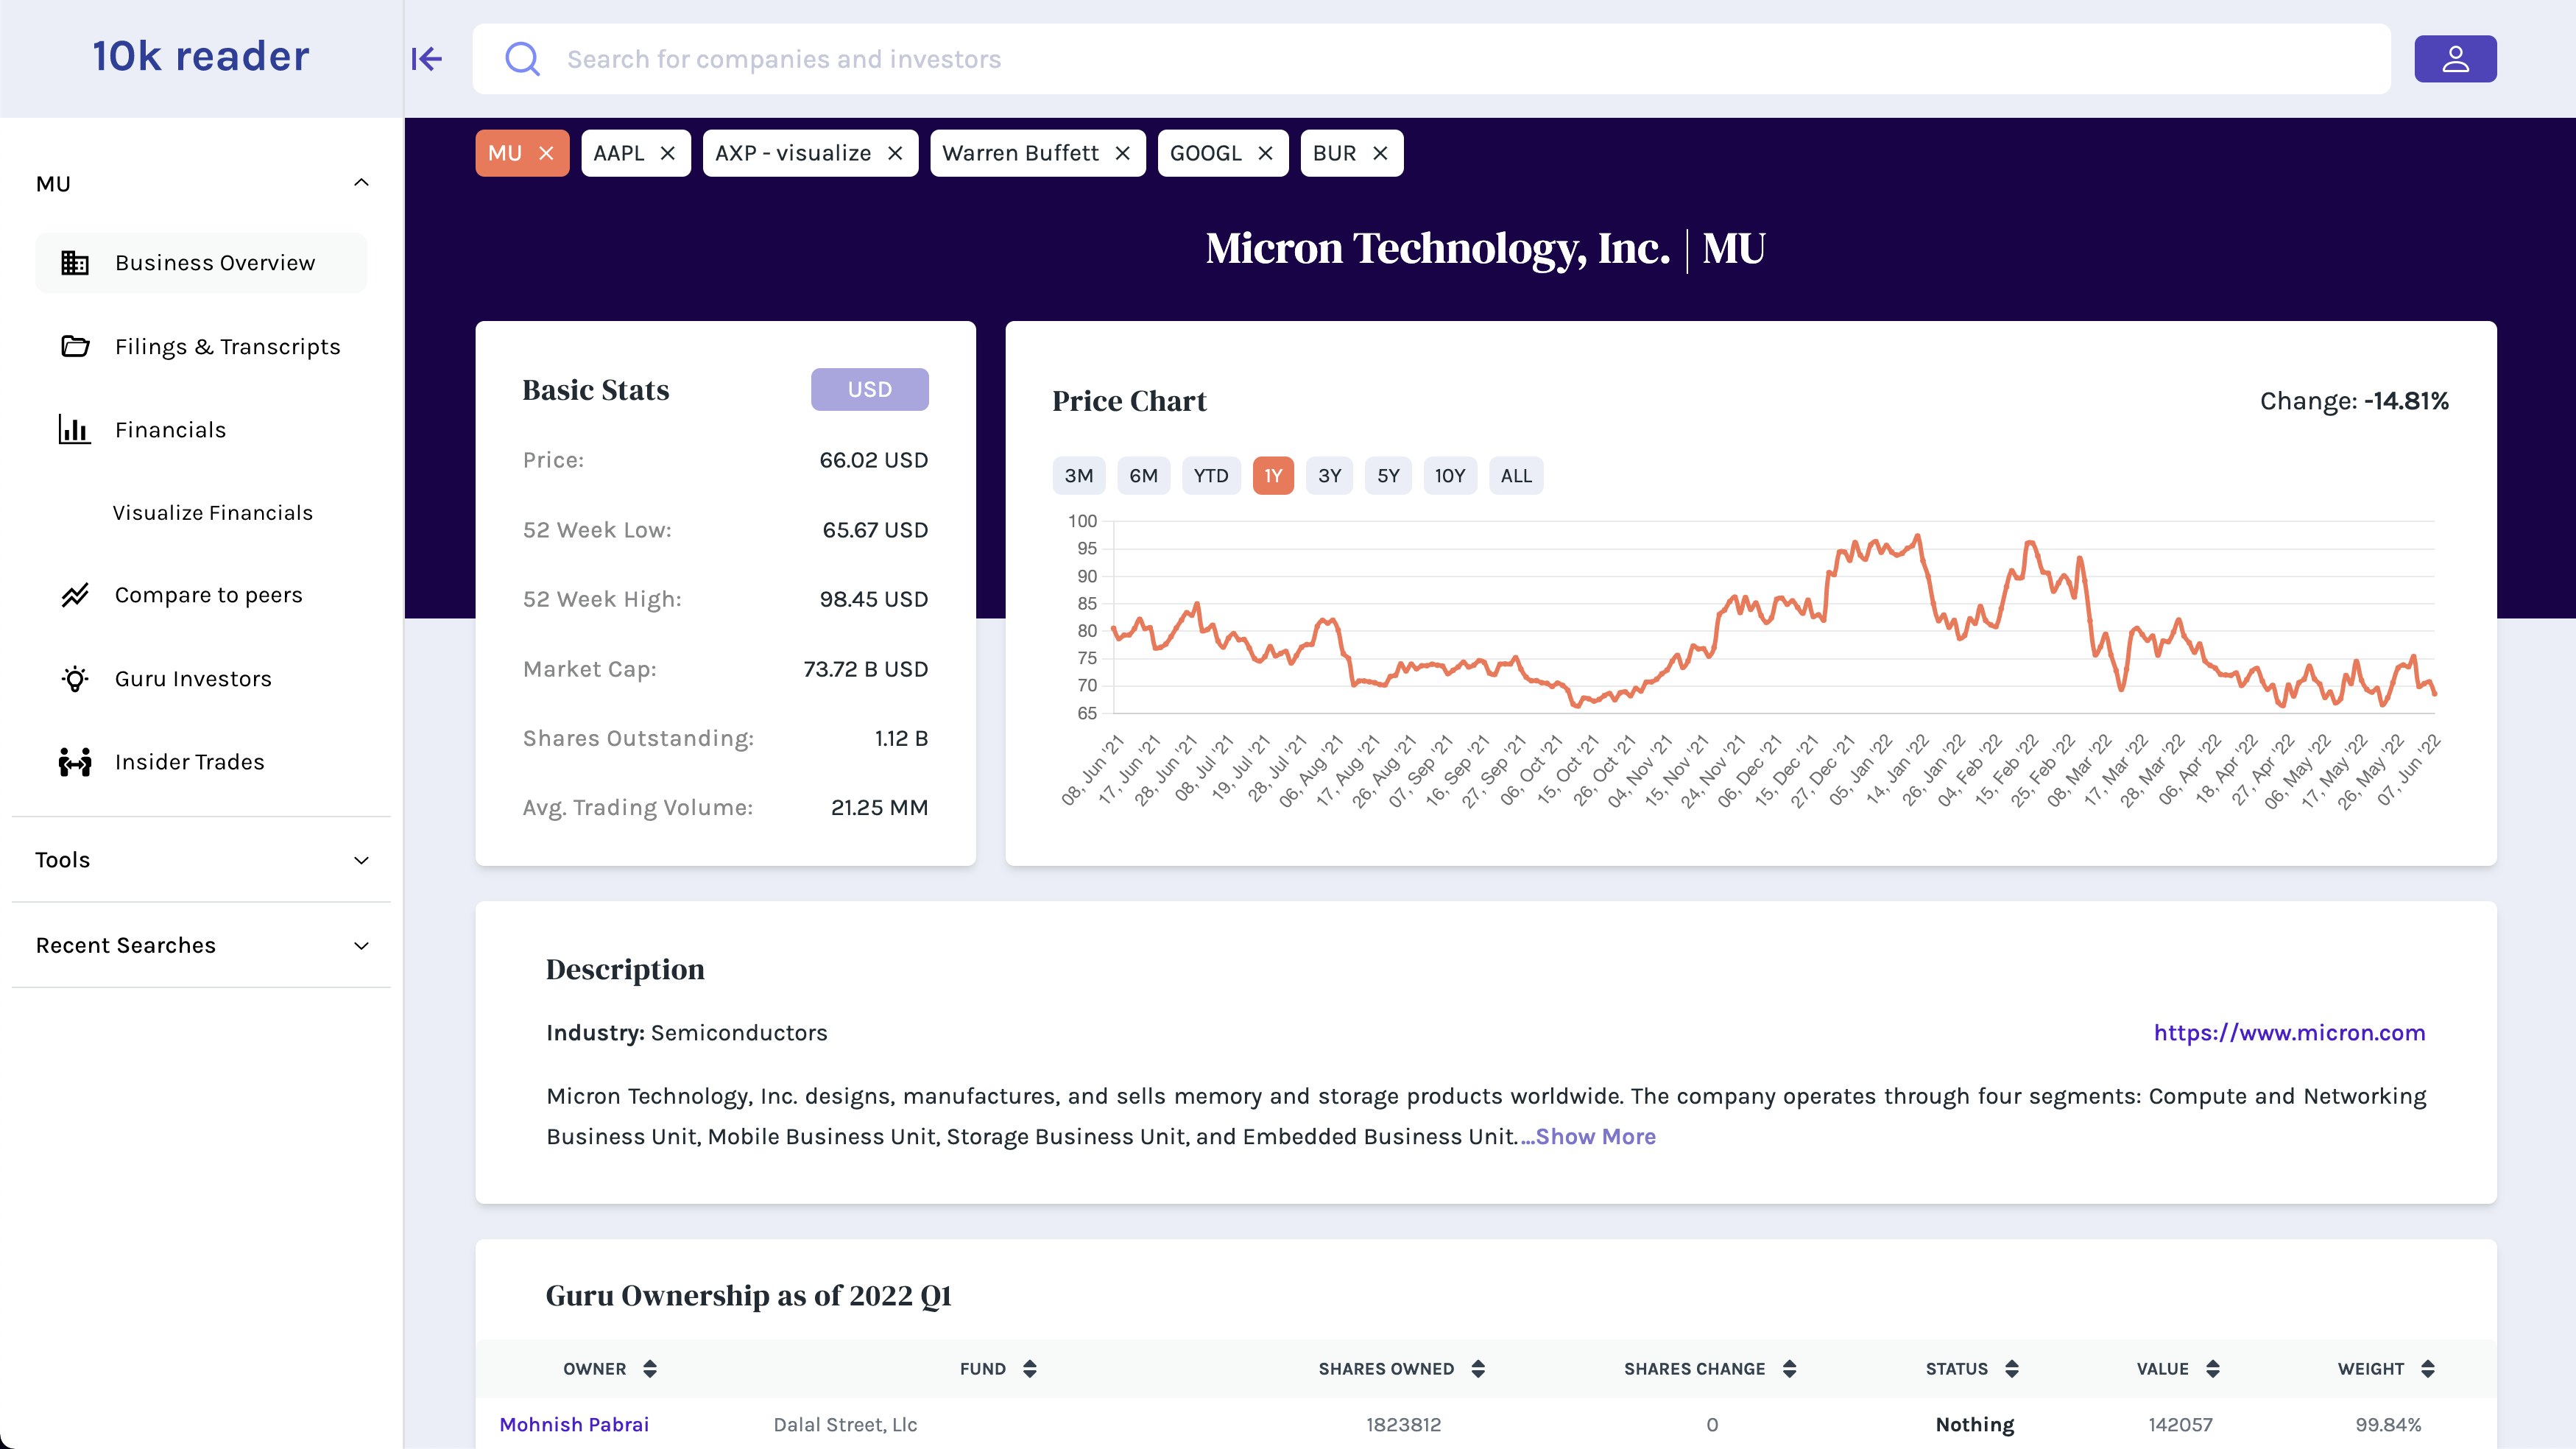Collapse the MU sidebar section
The height and width of the screenshot is (1449, 2576).
click(362, 183)
